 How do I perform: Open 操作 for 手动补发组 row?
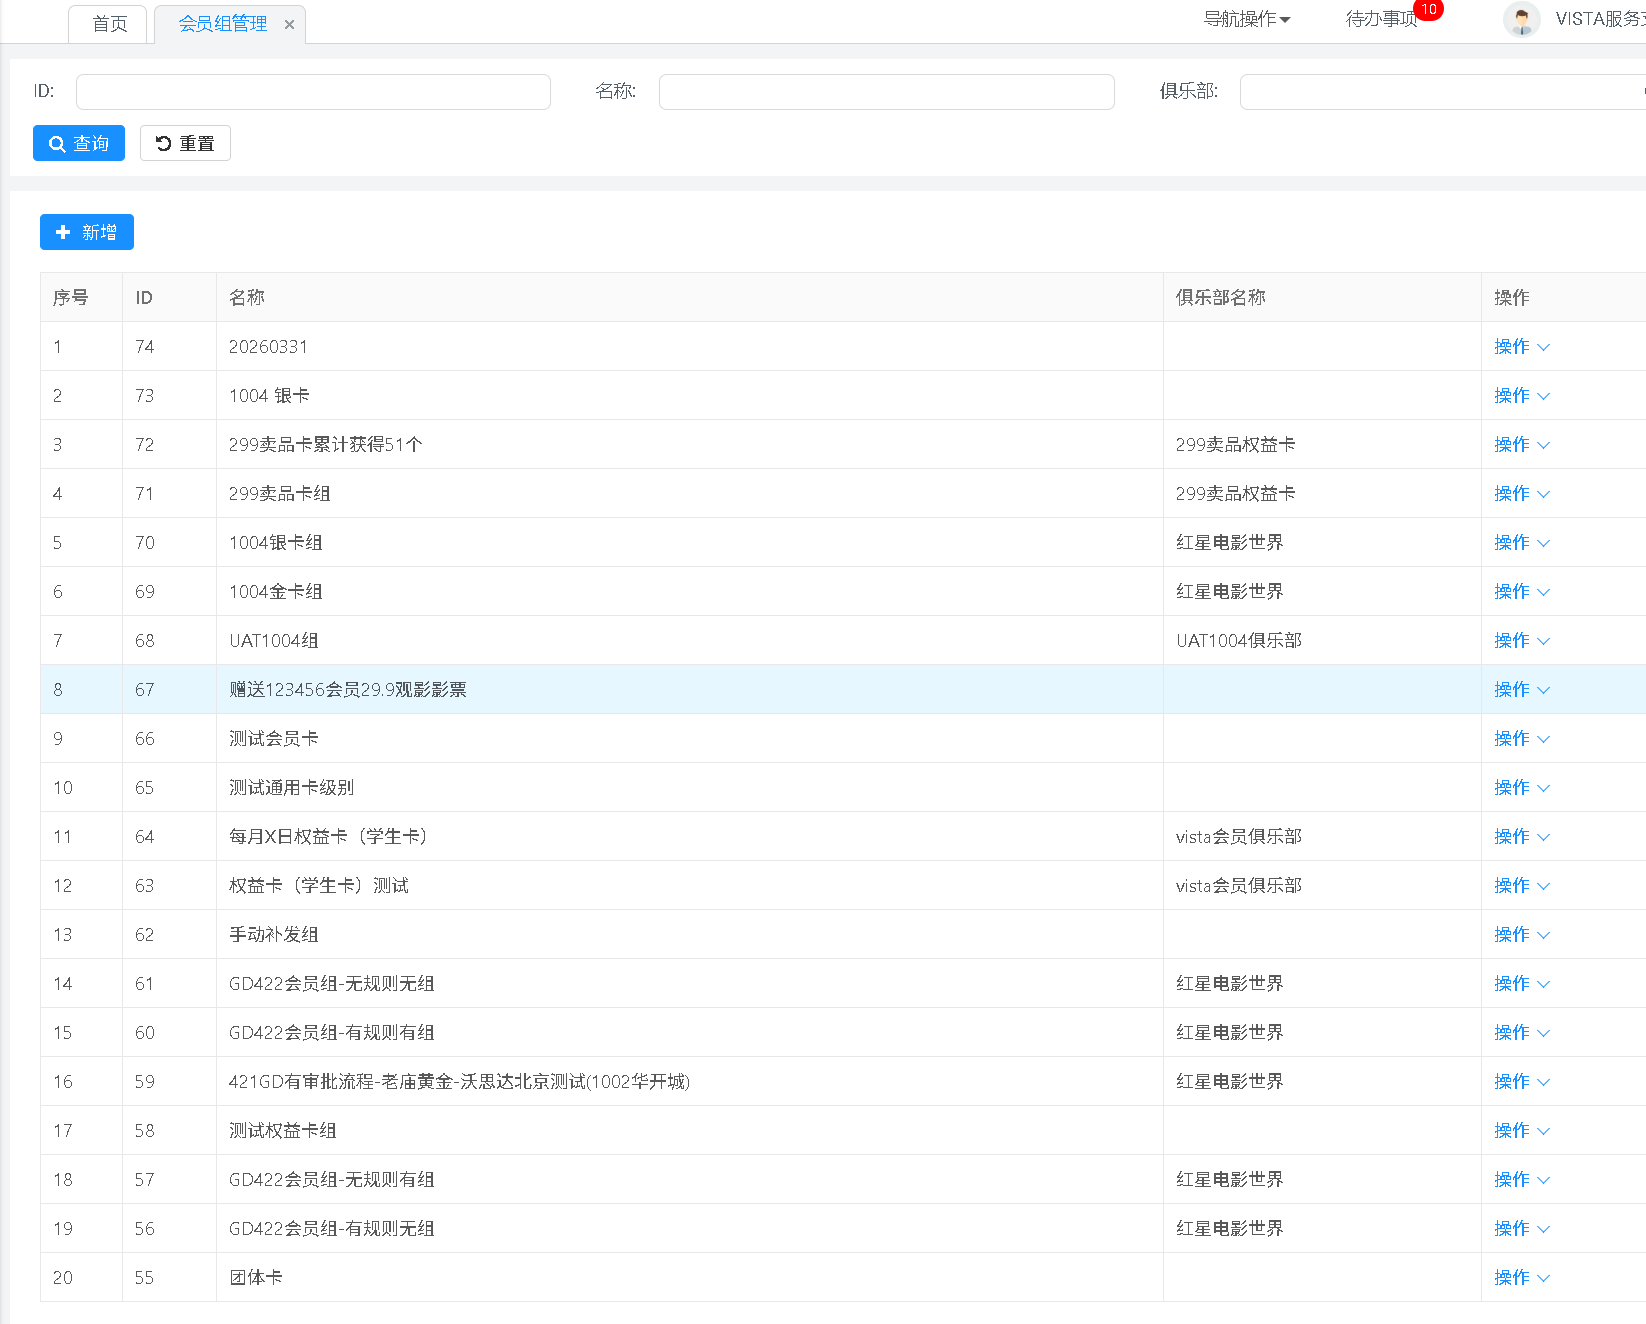(1521, 935)
